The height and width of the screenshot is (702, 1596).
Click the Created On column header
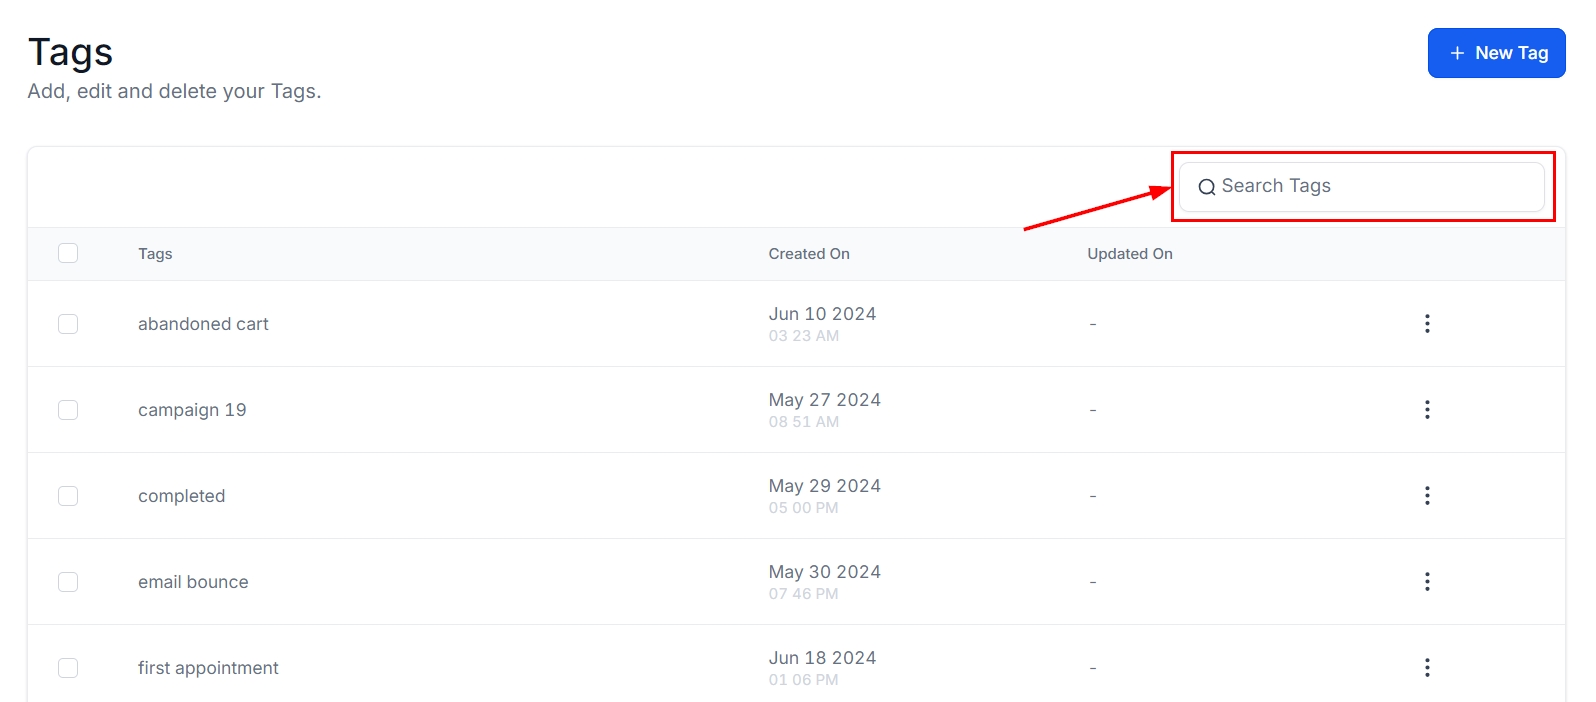[x=809, y=254]
